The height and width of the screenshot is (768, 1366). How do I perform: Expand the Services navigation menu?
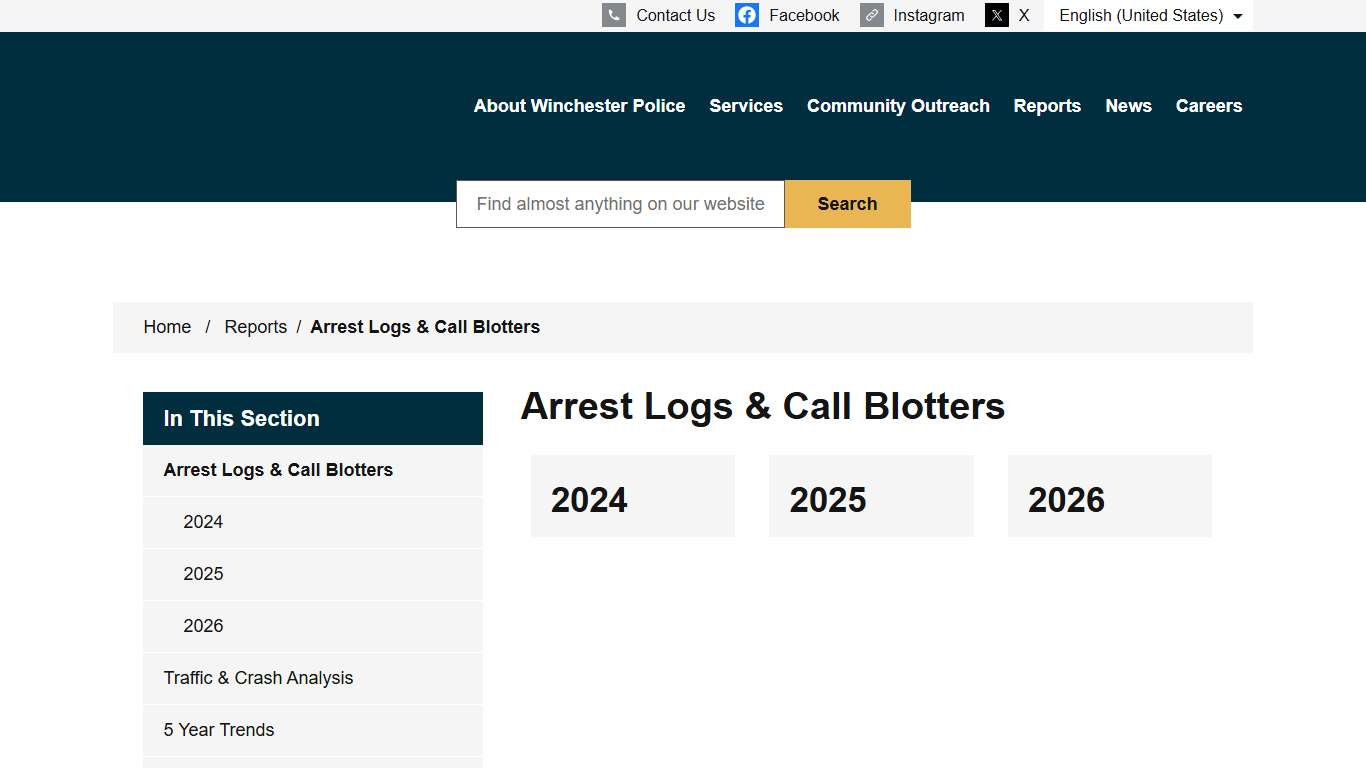745,105
